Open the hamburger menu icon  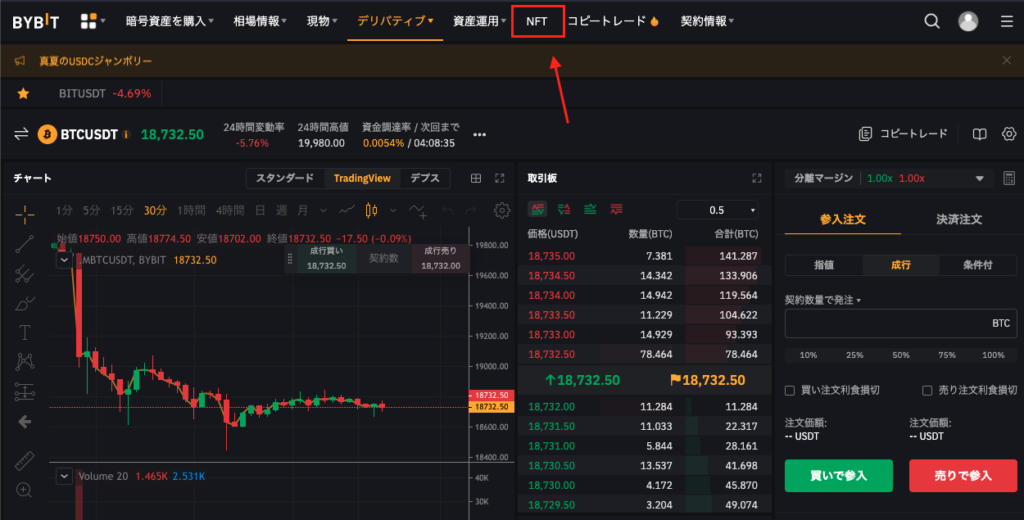tap(1007, 22)
